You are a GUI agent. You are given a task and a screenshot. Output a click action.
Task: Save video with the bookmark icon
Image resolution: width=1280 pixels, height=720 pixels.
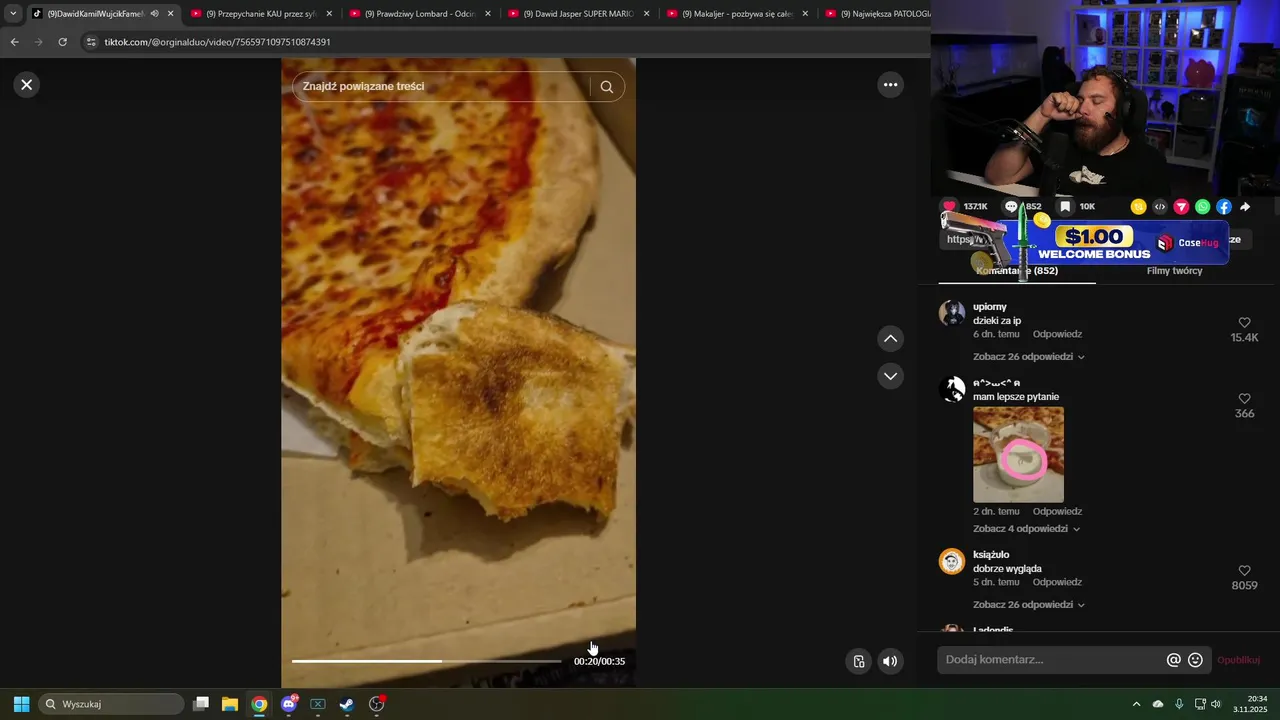[x=1065, y=207]
